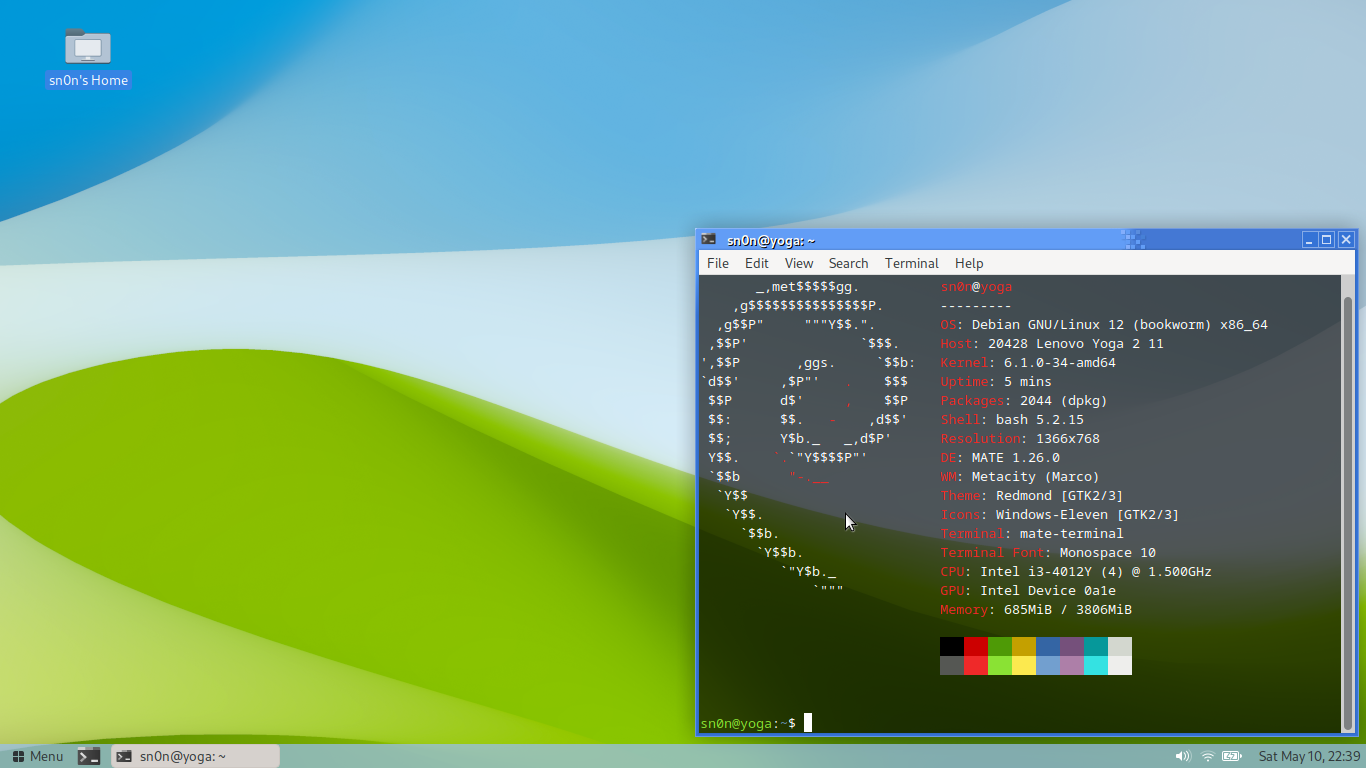This screenshot has height=768, width=1366.
Task: Click the 'OS: Debian GNU/Linux 12' line
Action: tap(1104, 325)
